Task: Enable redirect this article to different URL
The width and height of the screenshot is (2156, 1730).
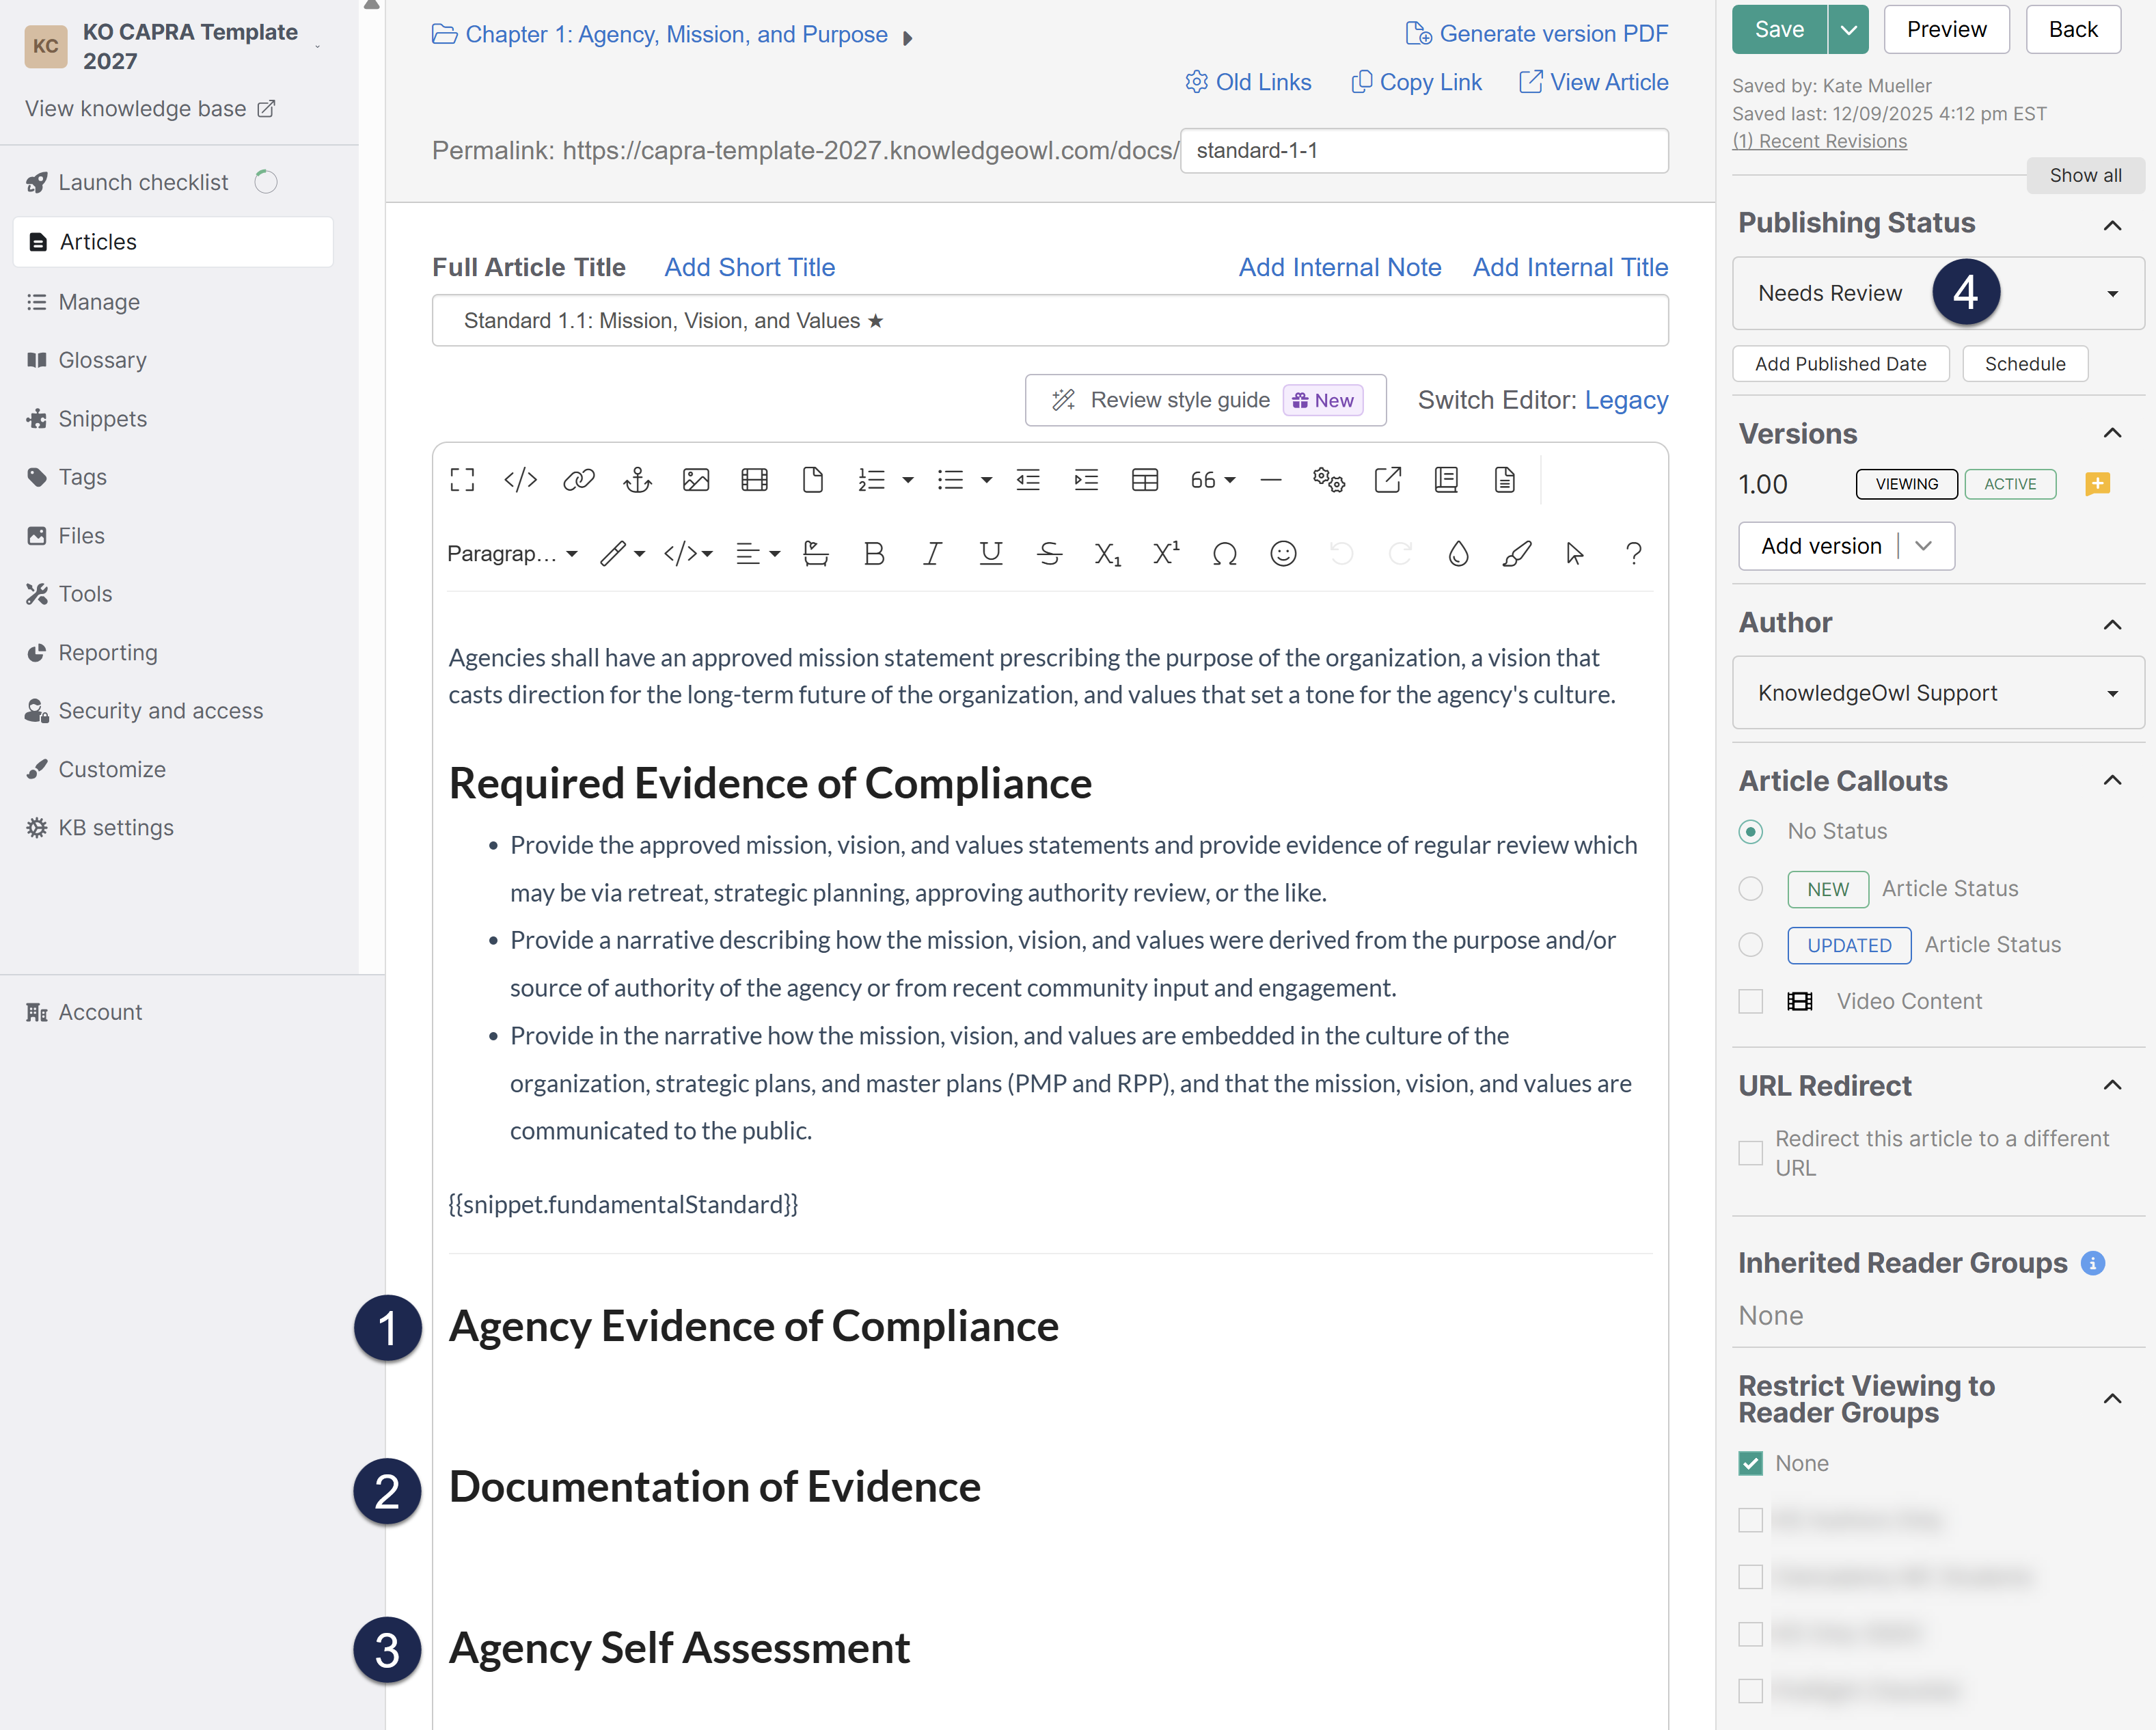Action: tap(1750, 1152)
